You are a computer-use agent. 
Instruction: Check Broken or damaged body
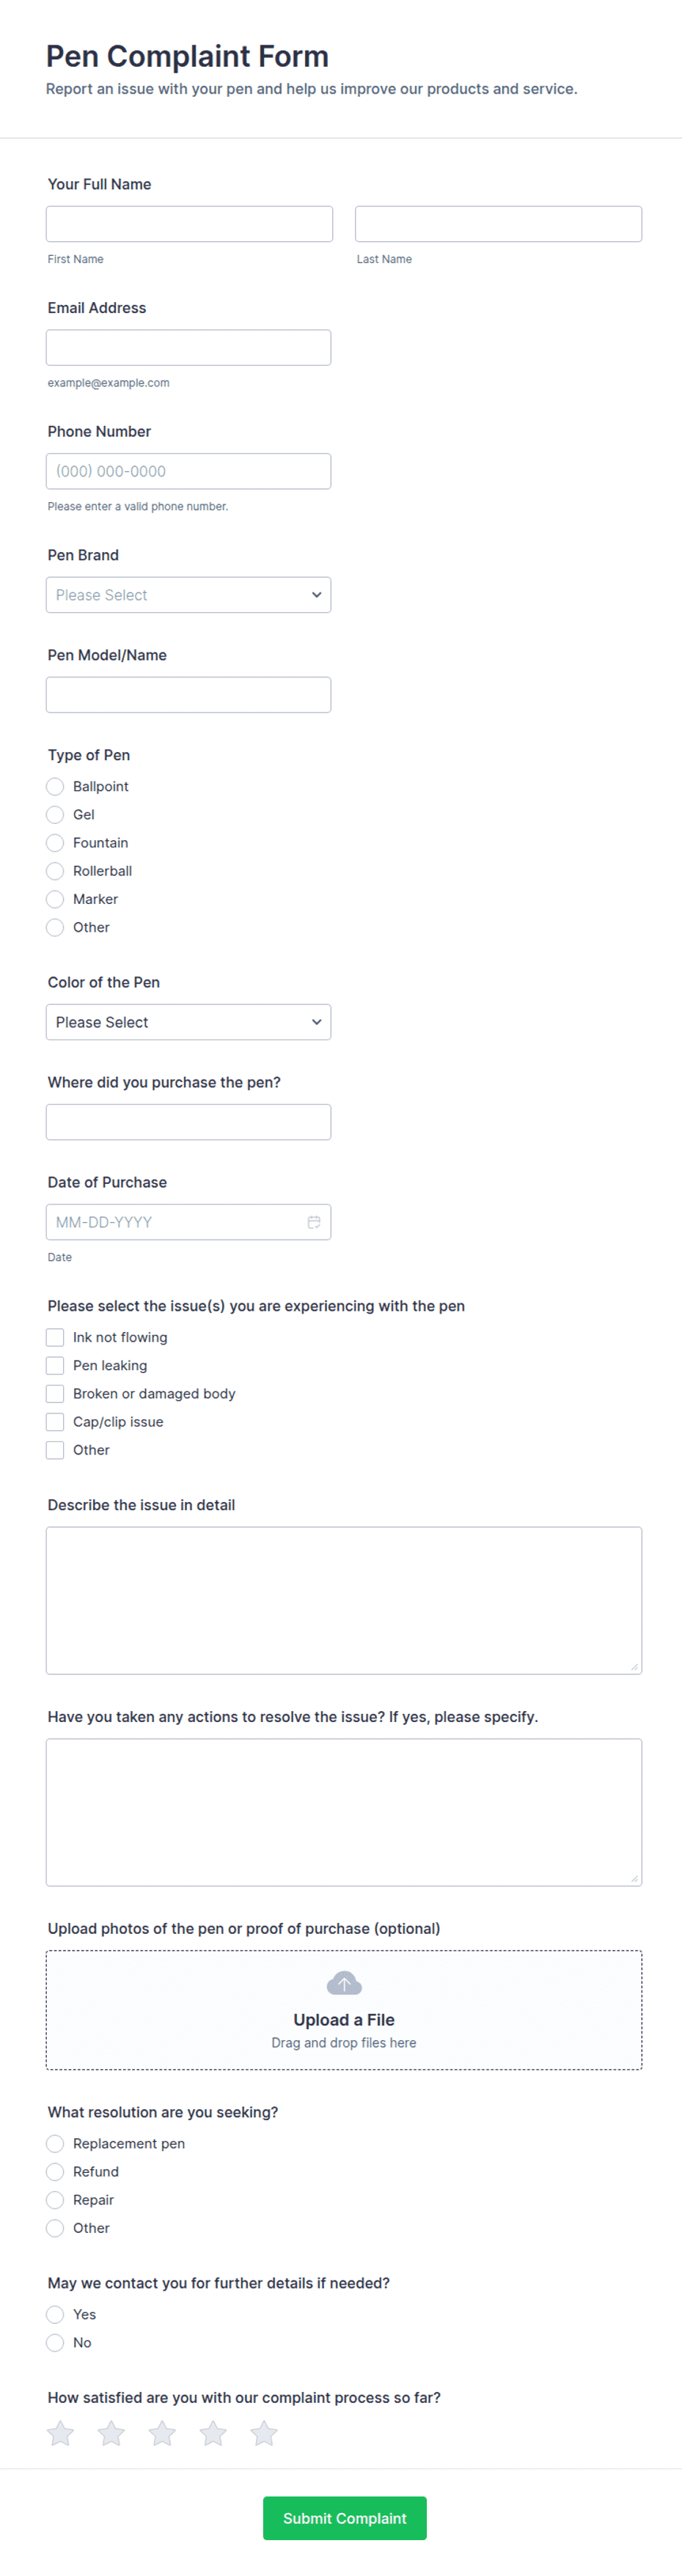click(x=55, y=1393)
